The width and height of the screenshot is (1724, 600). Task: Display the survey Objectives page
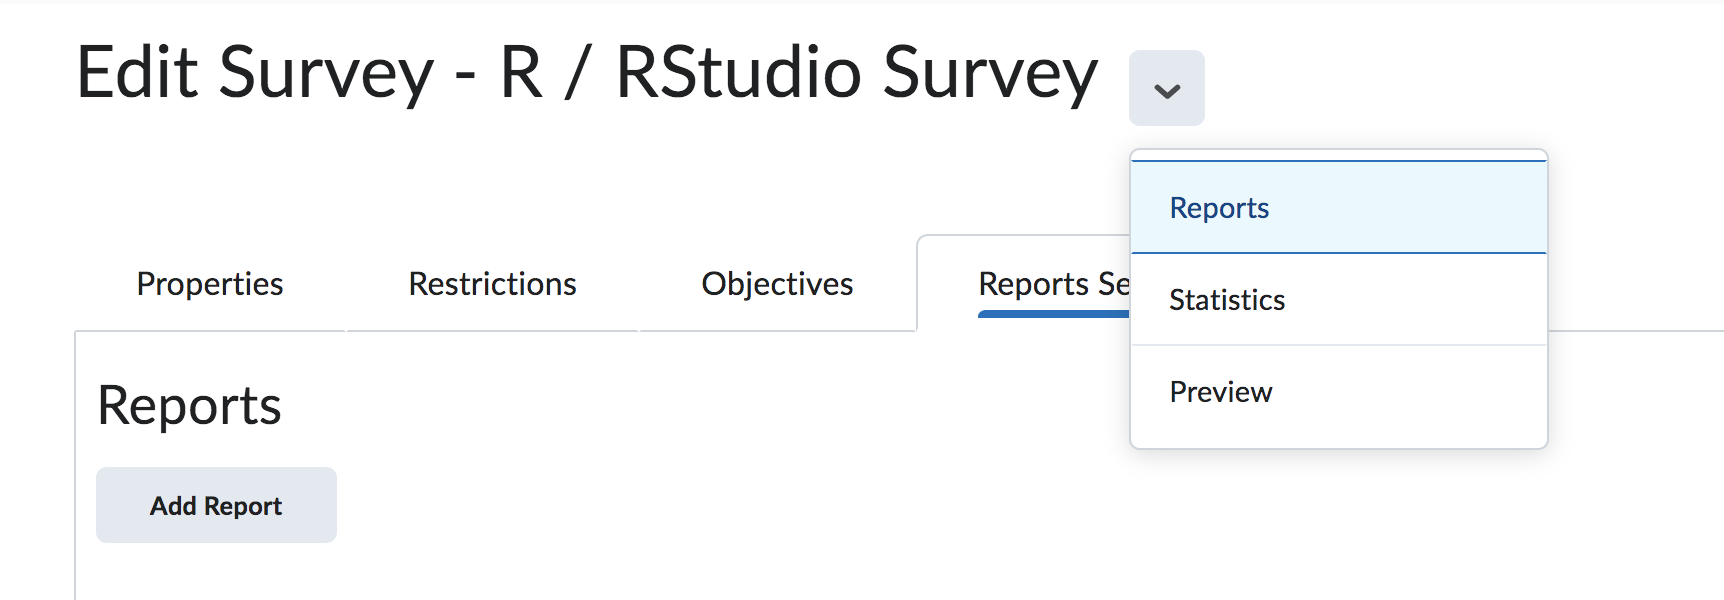tap(777, 284)
